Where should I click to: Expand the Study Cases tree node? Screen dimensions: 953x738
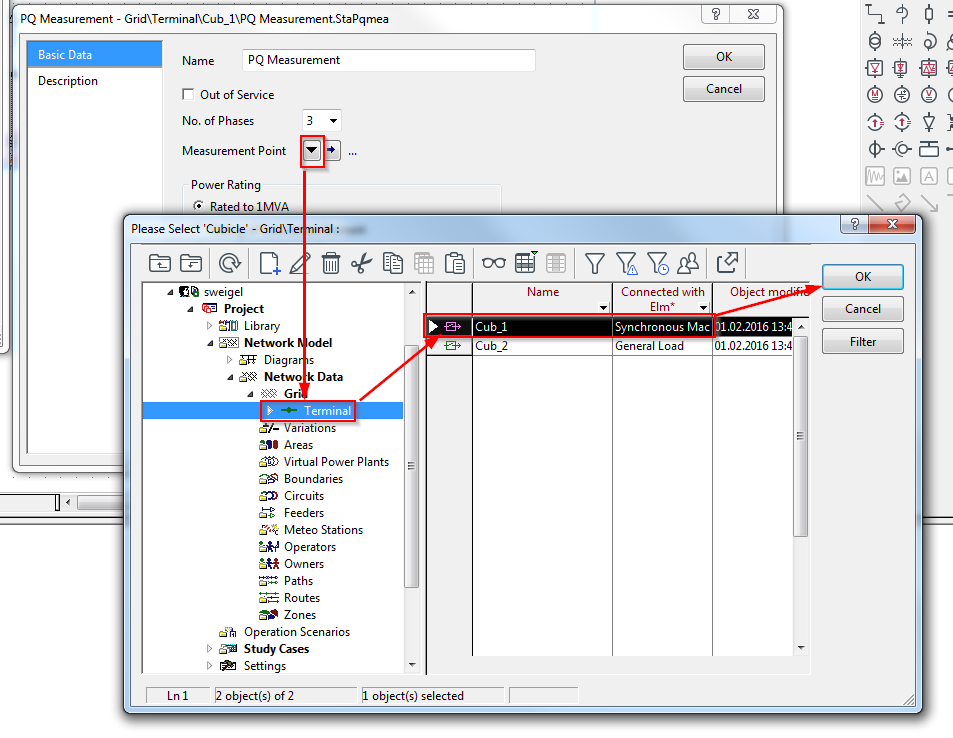[x=210, y=649]
